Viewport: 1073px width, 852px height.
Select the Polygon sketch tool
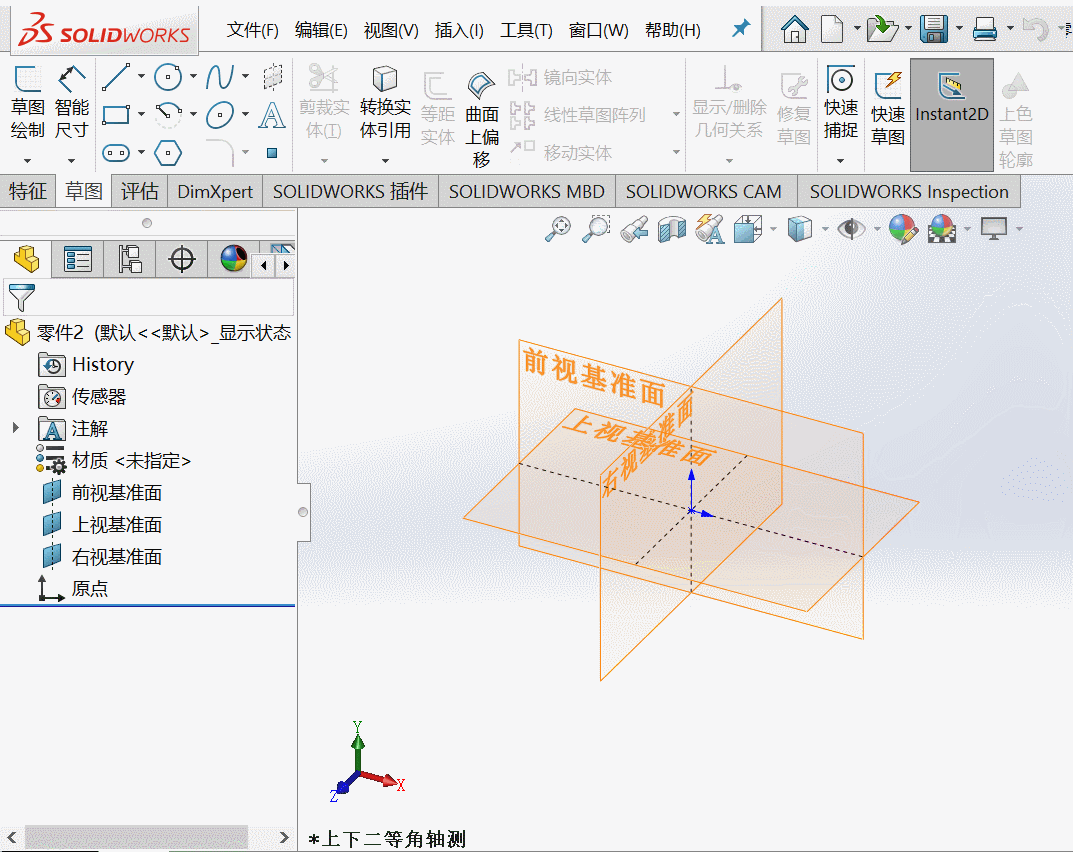pos(168,153)
